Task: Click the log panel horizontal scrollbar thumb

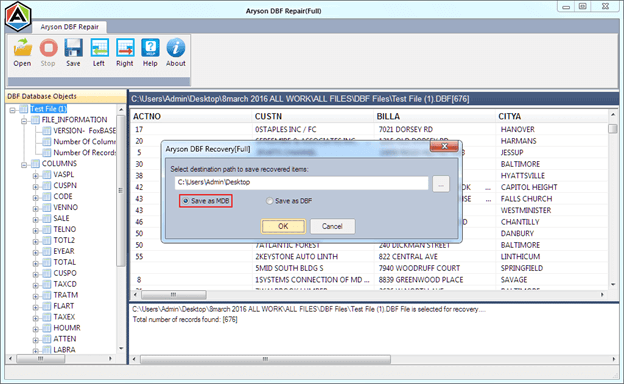Action: 265,359
